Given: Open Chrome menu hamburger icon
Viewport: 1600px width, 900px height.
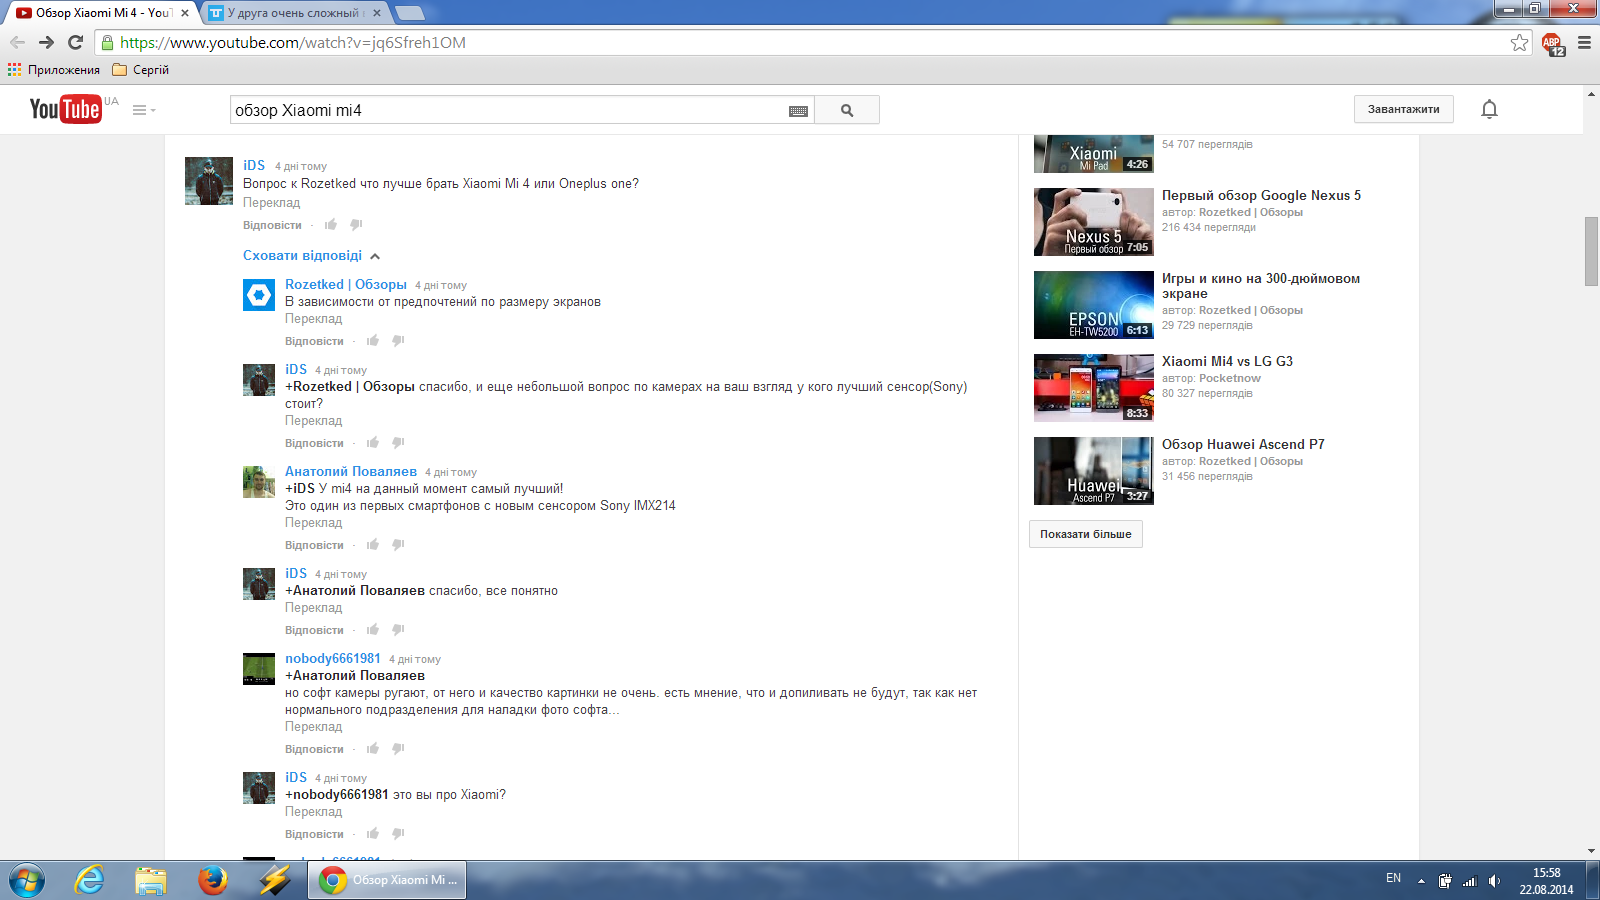Looking at the screenshot, I should tap(1584, 42).
